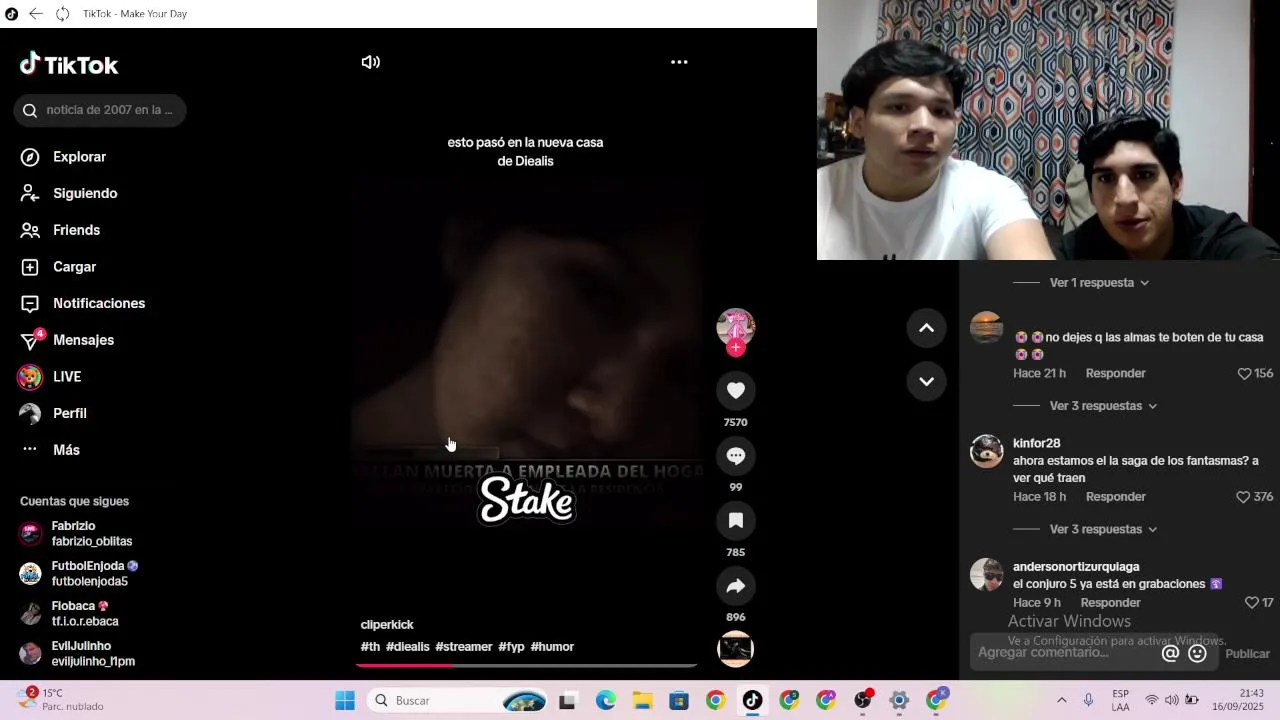Open Microsoft Edge from the taskbar
The height and width of the screenshot is (720, 1280).
coord(606,701)
